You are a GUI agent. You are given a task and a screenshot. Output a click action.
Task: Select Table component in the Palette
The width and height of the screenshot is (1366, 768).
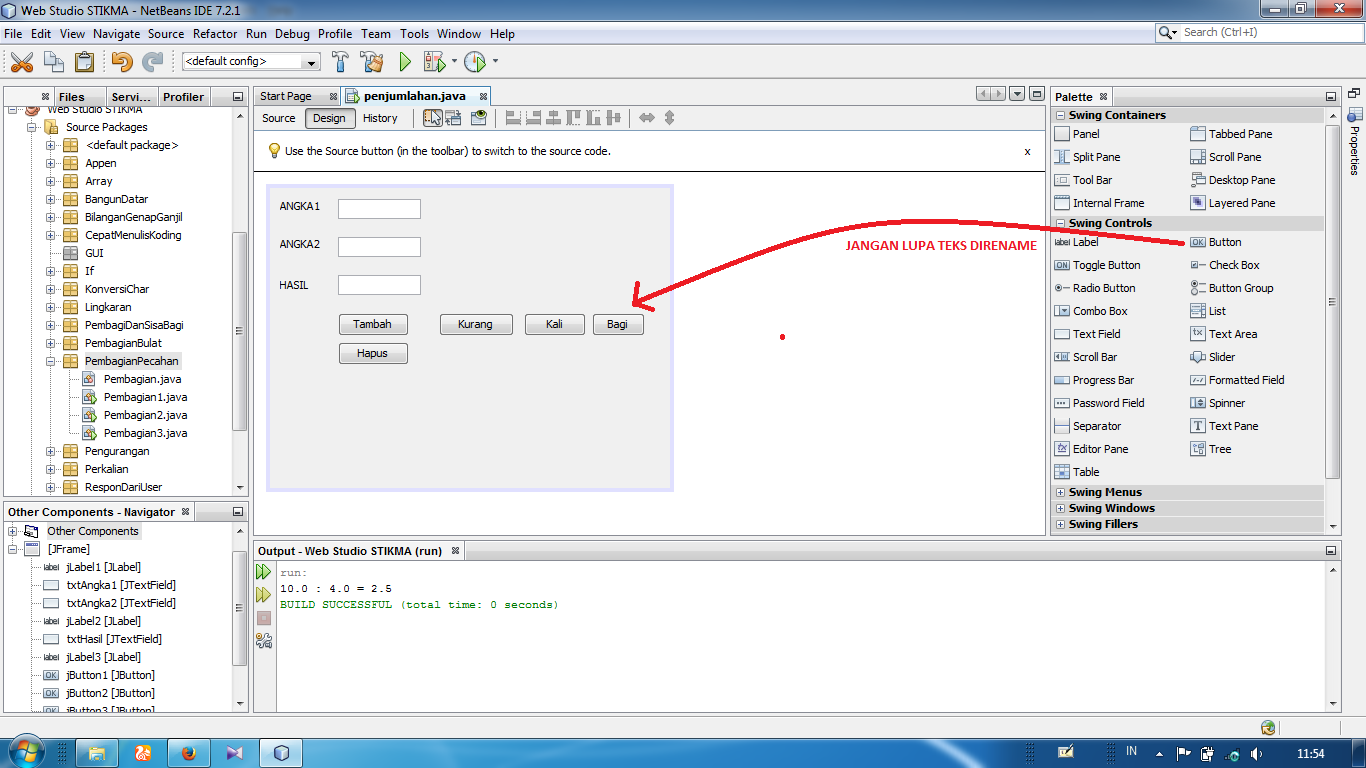(x=1076, y=472)
